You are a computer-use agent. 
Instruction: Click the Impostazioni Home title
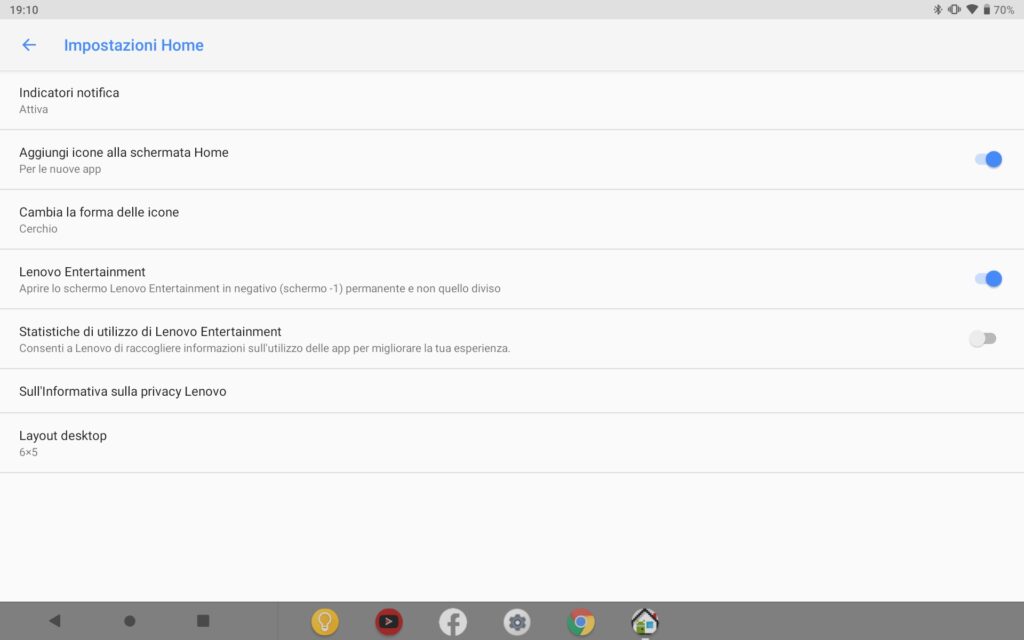(134, 45)
